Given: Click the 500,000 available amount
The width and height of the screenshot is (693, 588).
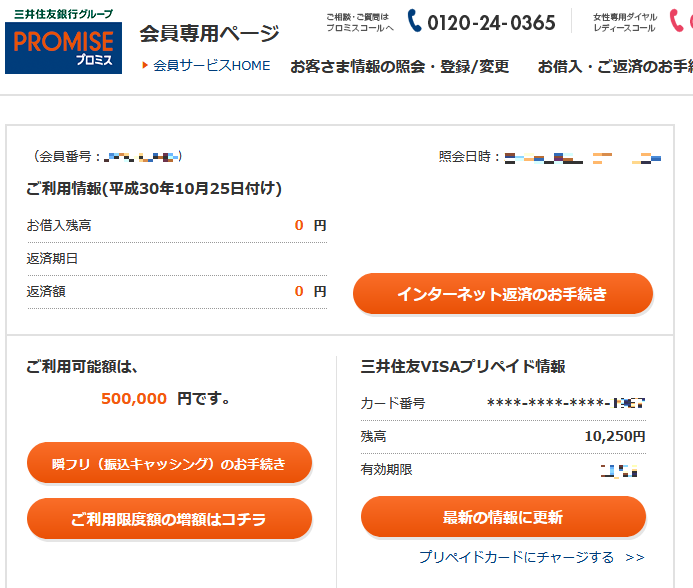Looking at the screenshot, I should point(134,398).
